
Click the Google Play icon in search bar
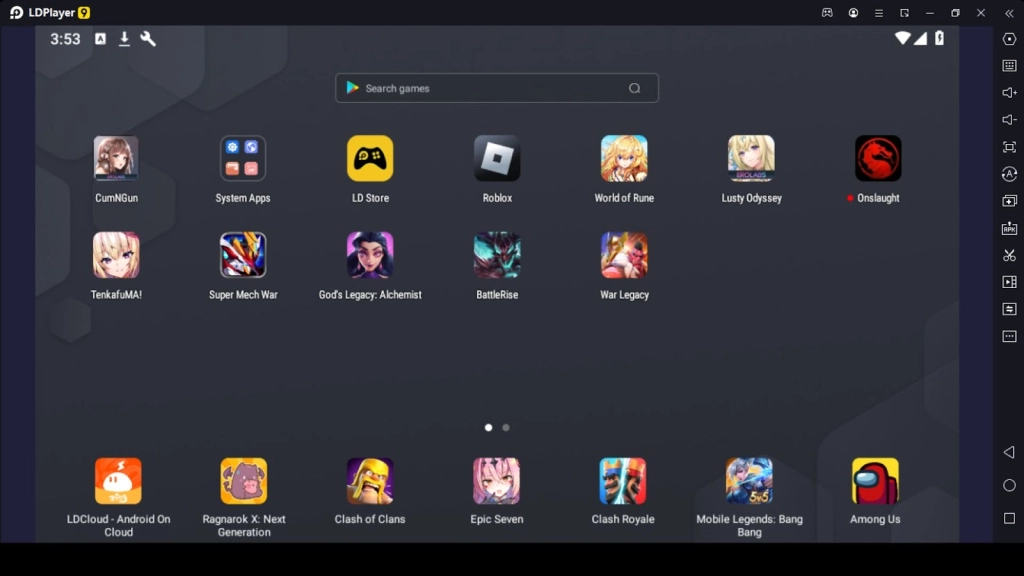pyautogui.click(x=353, y=88)
